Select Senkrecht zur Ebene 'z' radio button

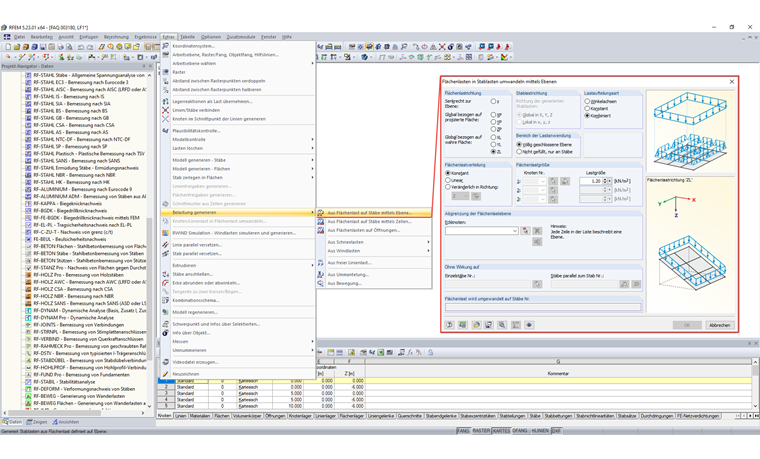(493, 101)
